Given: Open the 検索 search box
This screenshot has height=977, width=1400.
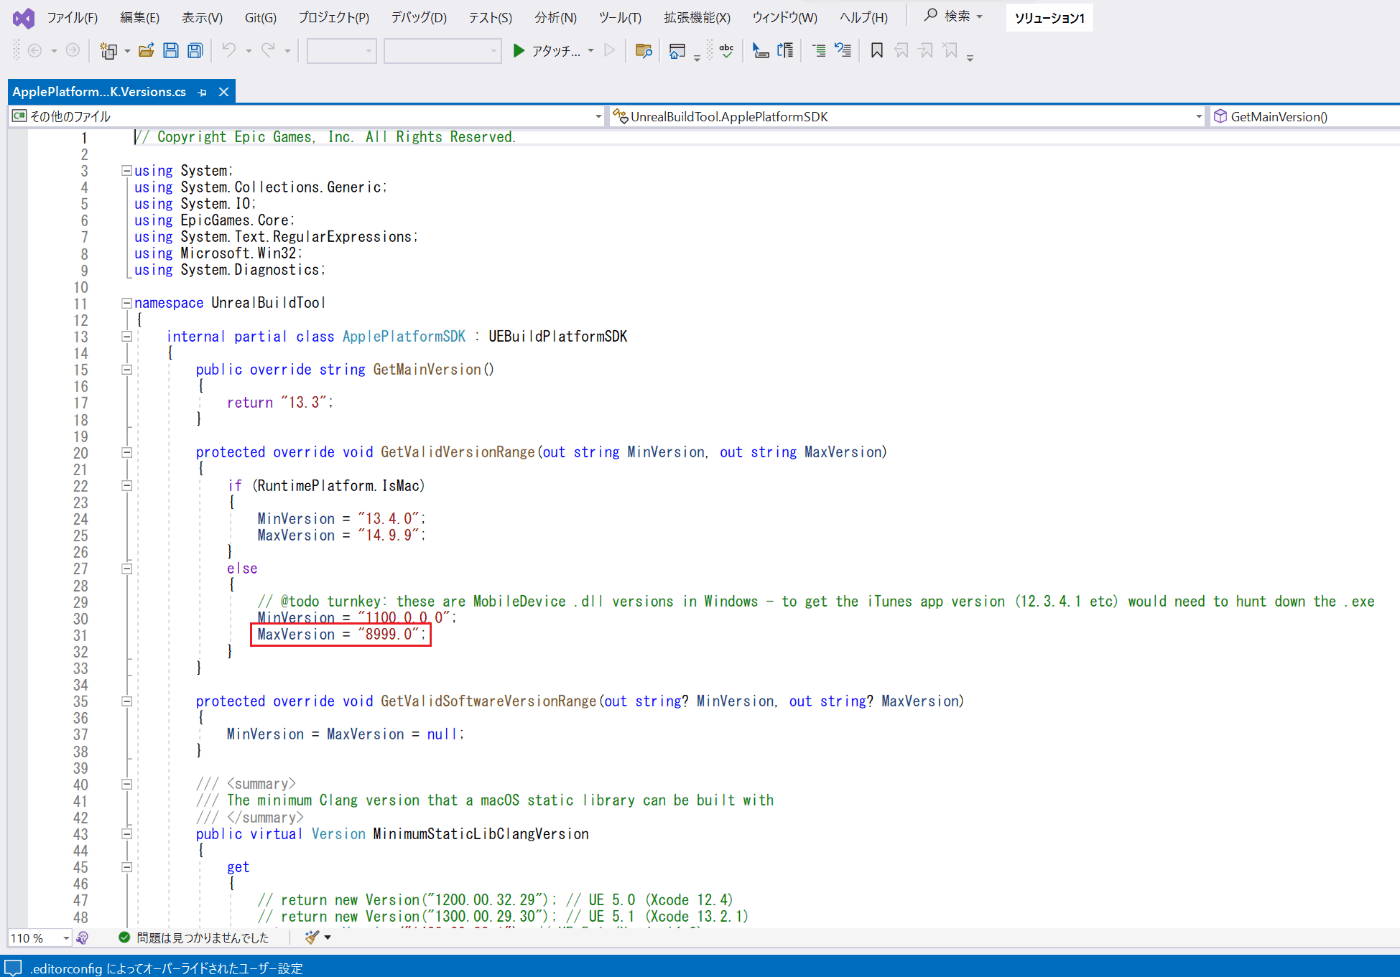Looking at the screenshot, I should [953, 16].
